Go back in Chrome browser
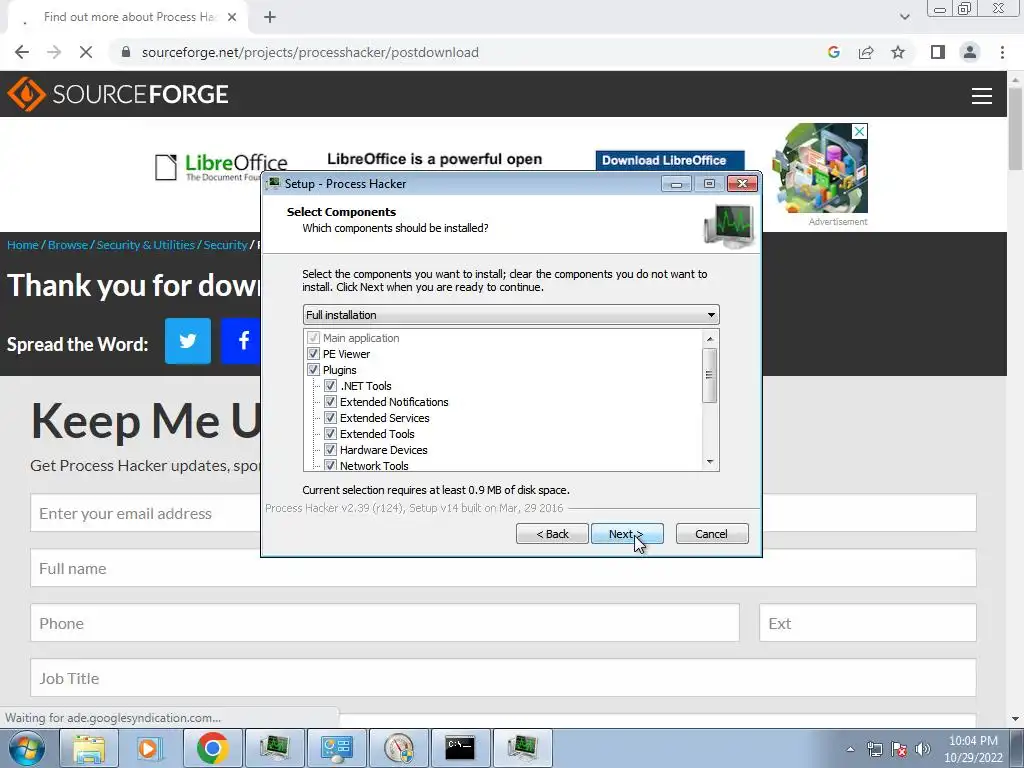The height and width of the screenshot is (768, 1024). pos(22,52)
